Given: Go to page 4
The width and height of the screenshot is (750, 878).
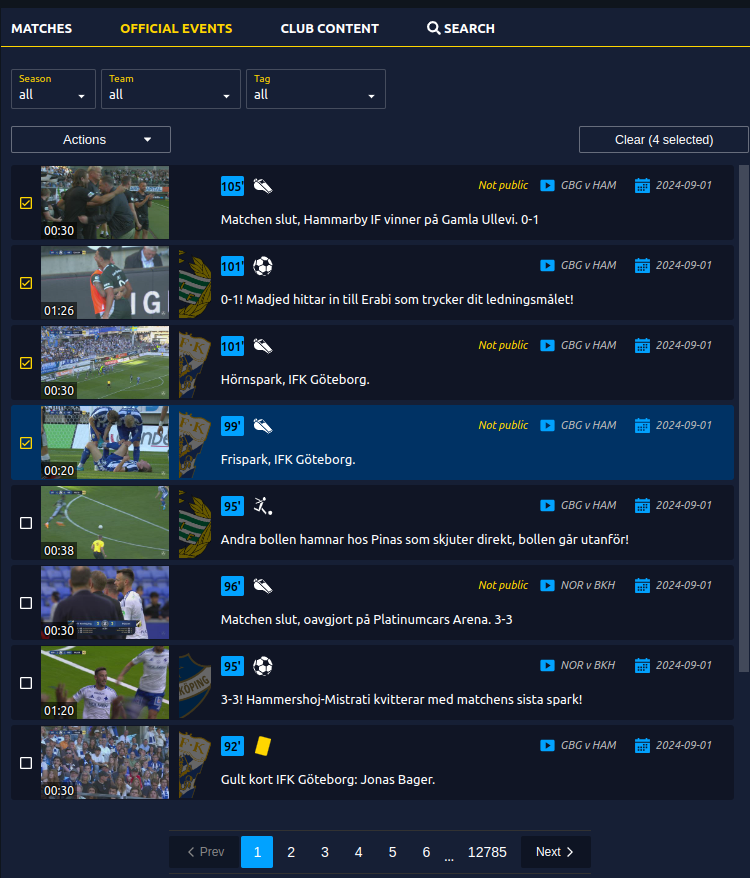Looking at the screenshot, I should tap(358, 852).
